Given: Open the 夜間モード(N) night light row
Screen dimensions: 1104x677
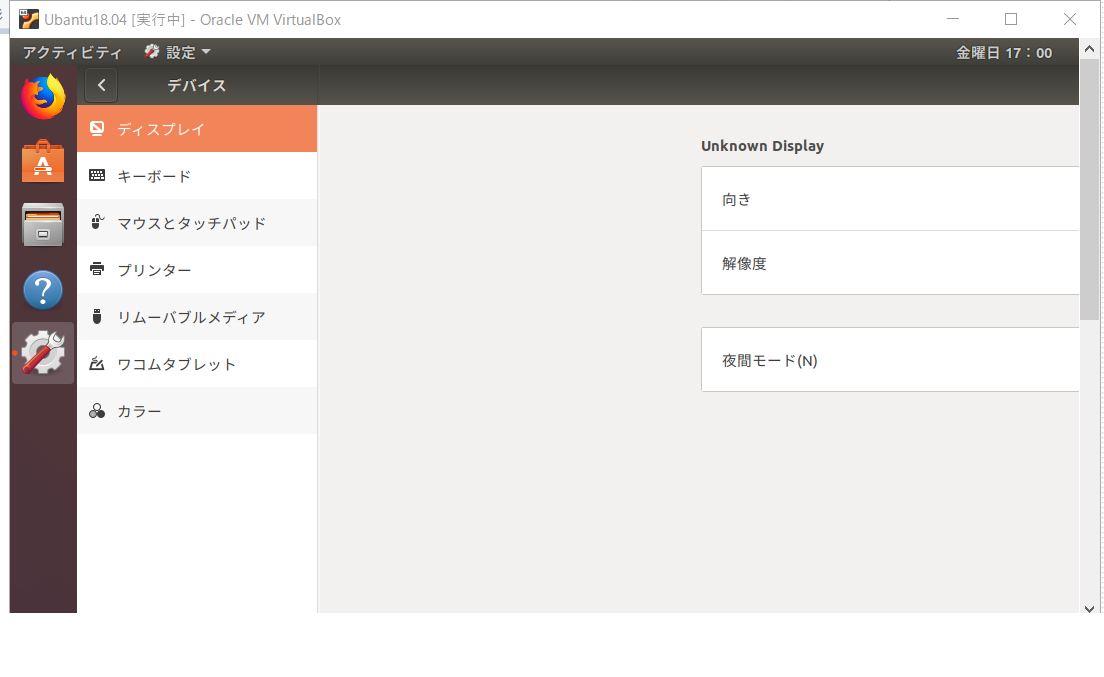Looking at the screenshot, I should pos(890,360).
